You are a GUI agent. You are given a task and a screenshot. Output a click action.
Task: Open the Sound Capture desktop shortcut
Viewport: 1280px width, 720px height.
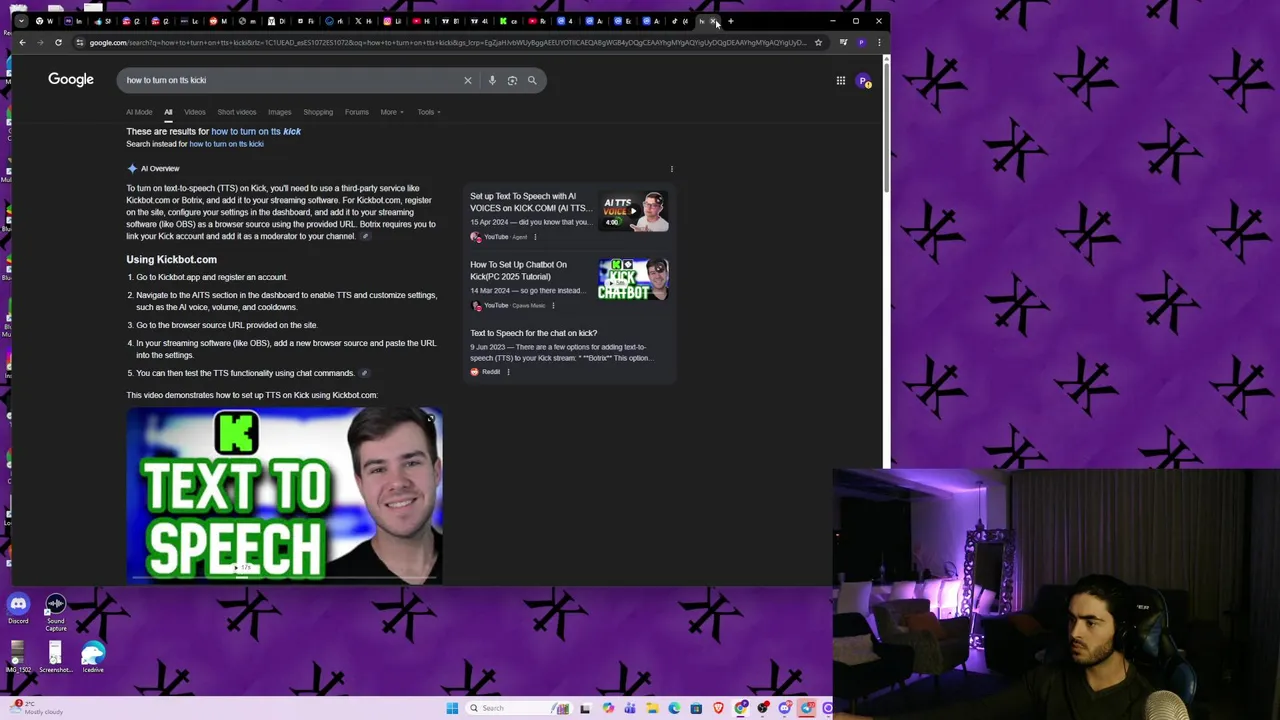pyautogui.click(x=56, y=613)
